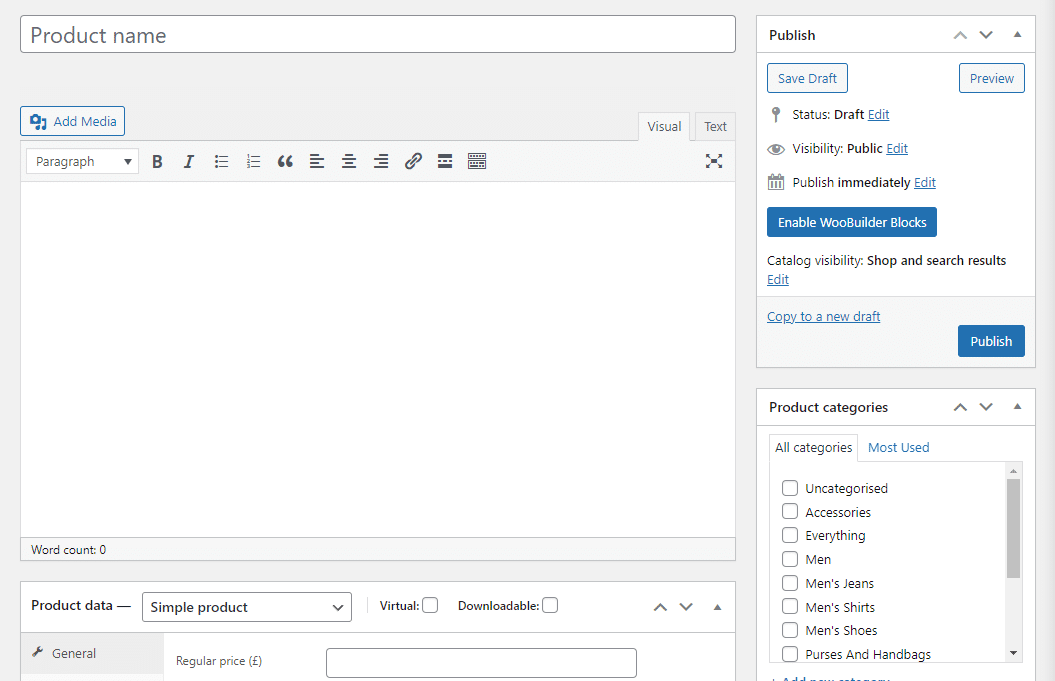Open the Paragraph format dropdown
1055x681 pixels.
(x=82, y=162)
